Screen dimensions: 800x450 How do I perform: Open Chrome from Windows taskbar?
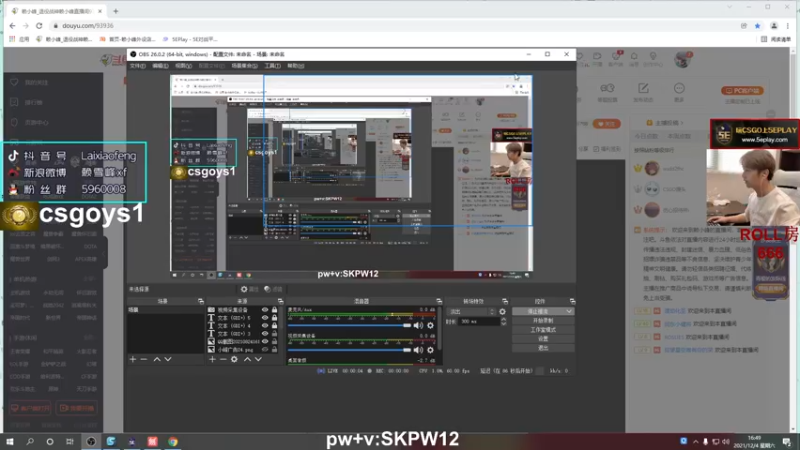point(173,442)
